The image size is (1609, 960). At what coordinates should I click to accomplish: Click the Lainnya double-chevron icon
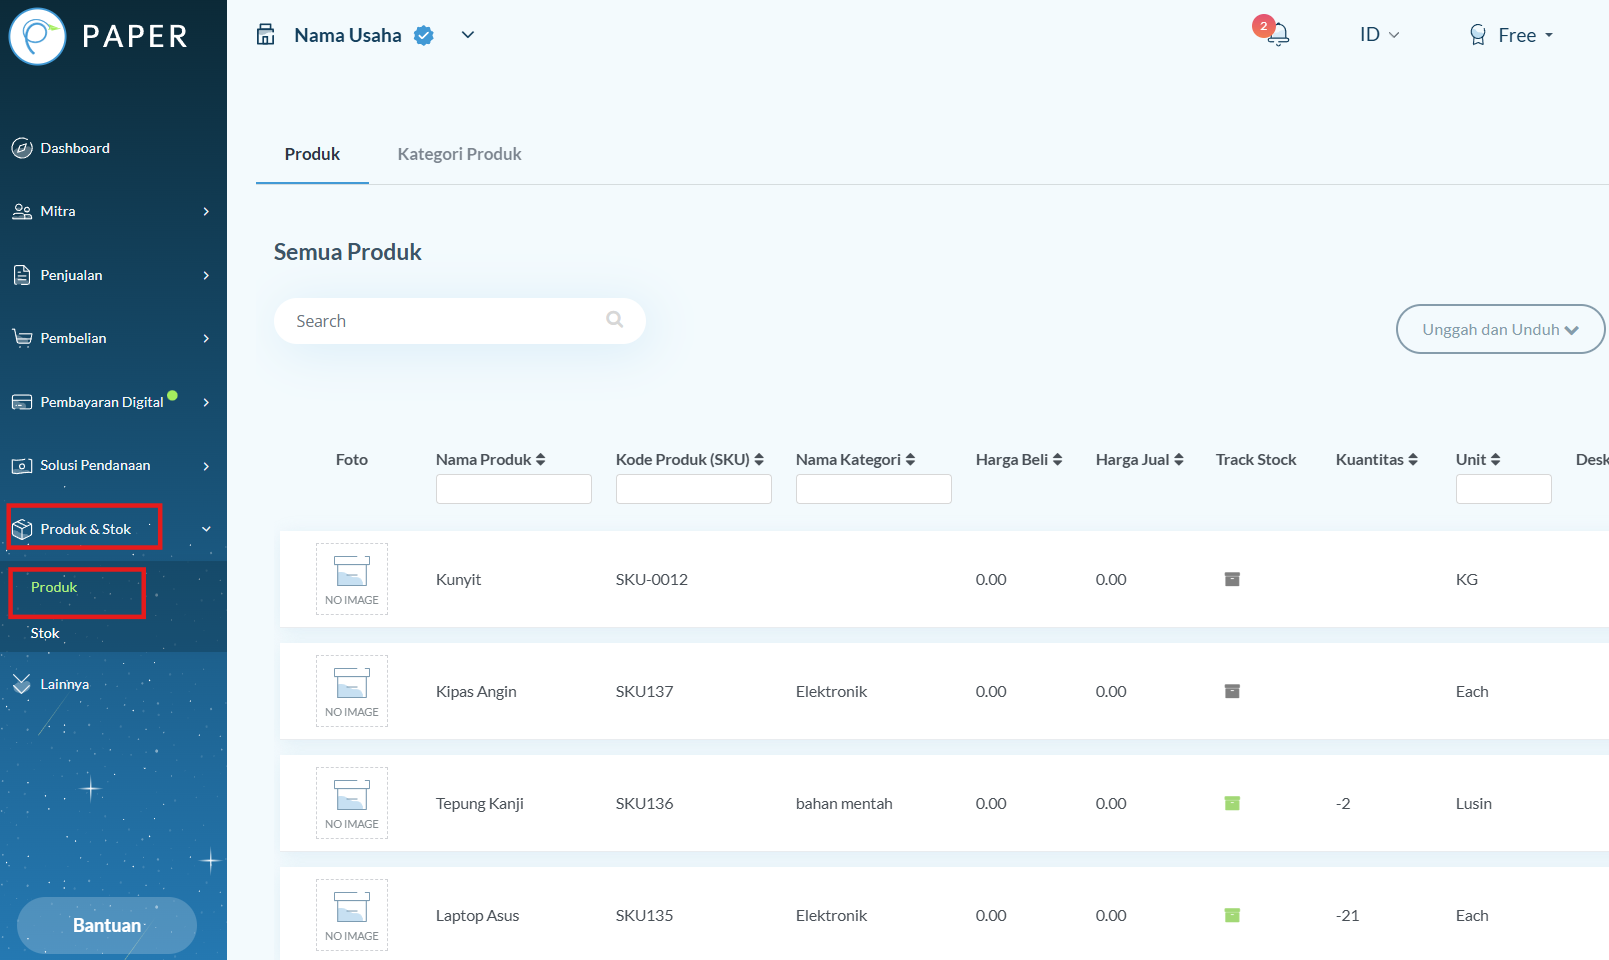pos(22,684)
